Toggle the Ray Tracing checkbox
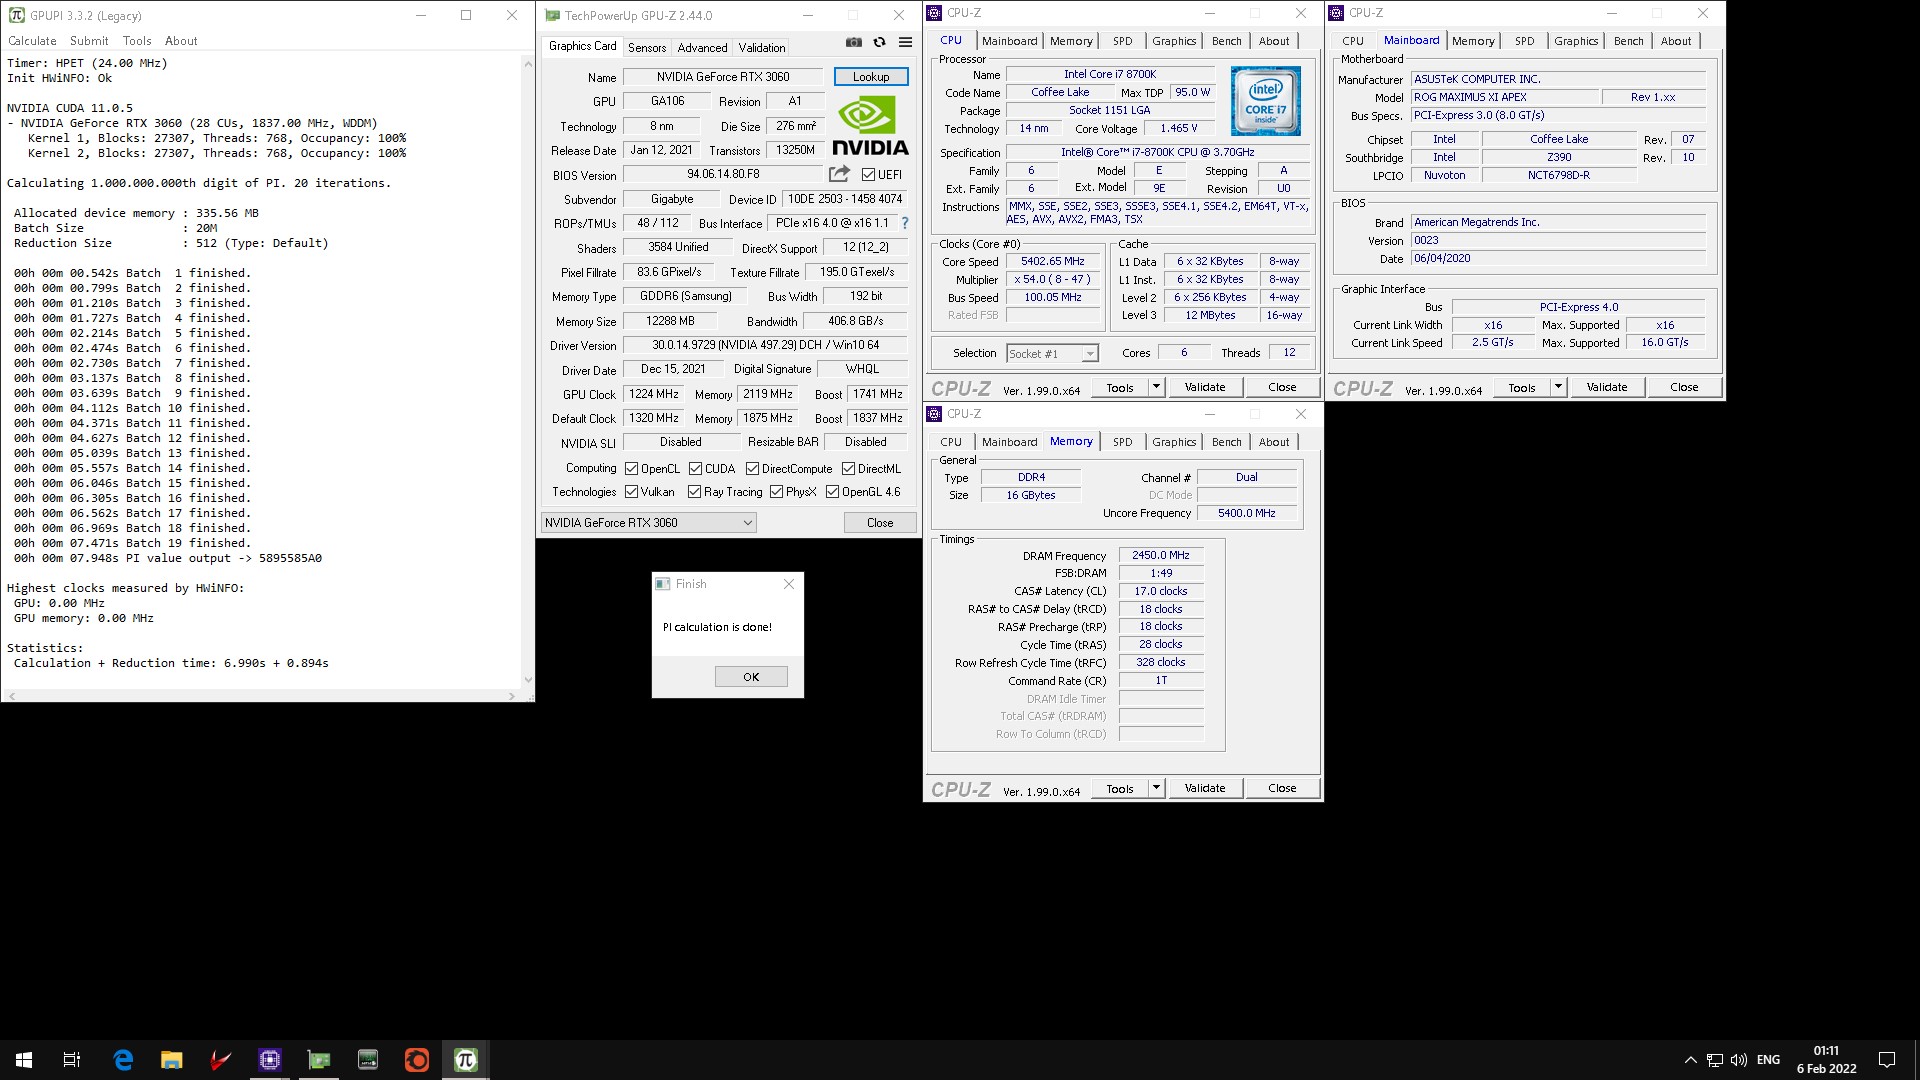The width and height of the screenshot is (1920, 1080). click(x=694, y=492)
